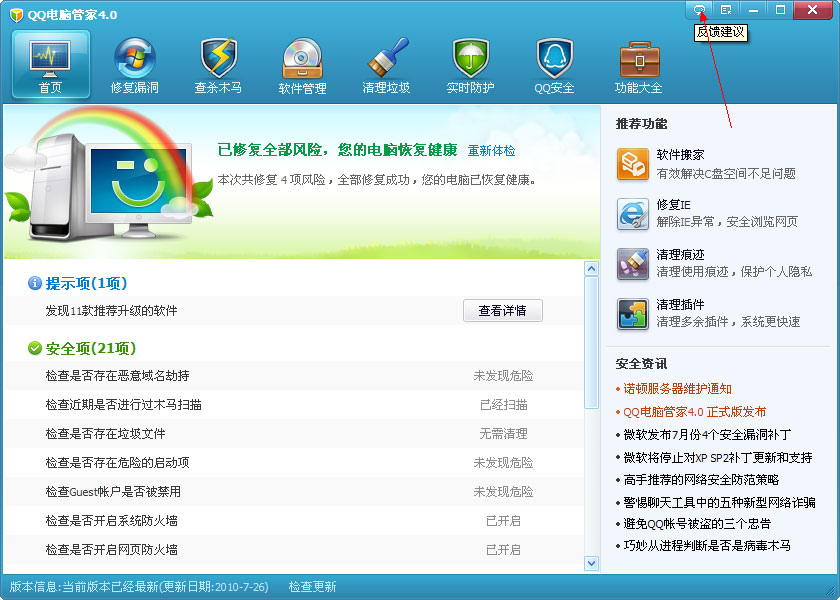Screen dimensions: 840x600
Task: Click the 有效解决C盘空间不足问题 description
Action: click(x=726, y=174)
